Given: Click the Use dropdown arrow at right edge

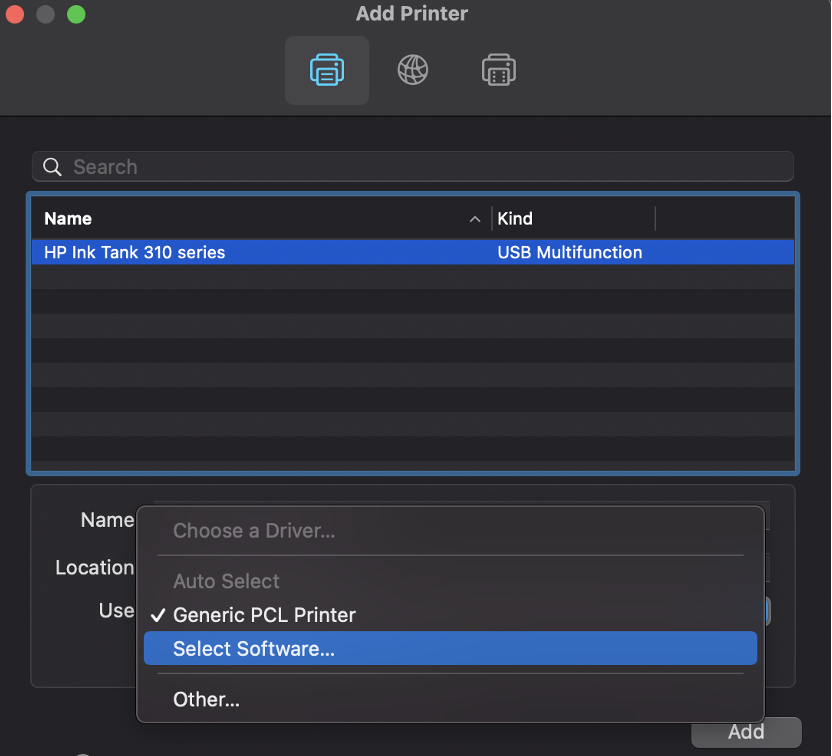Looking at the screenshot, I should click(767, 611).
